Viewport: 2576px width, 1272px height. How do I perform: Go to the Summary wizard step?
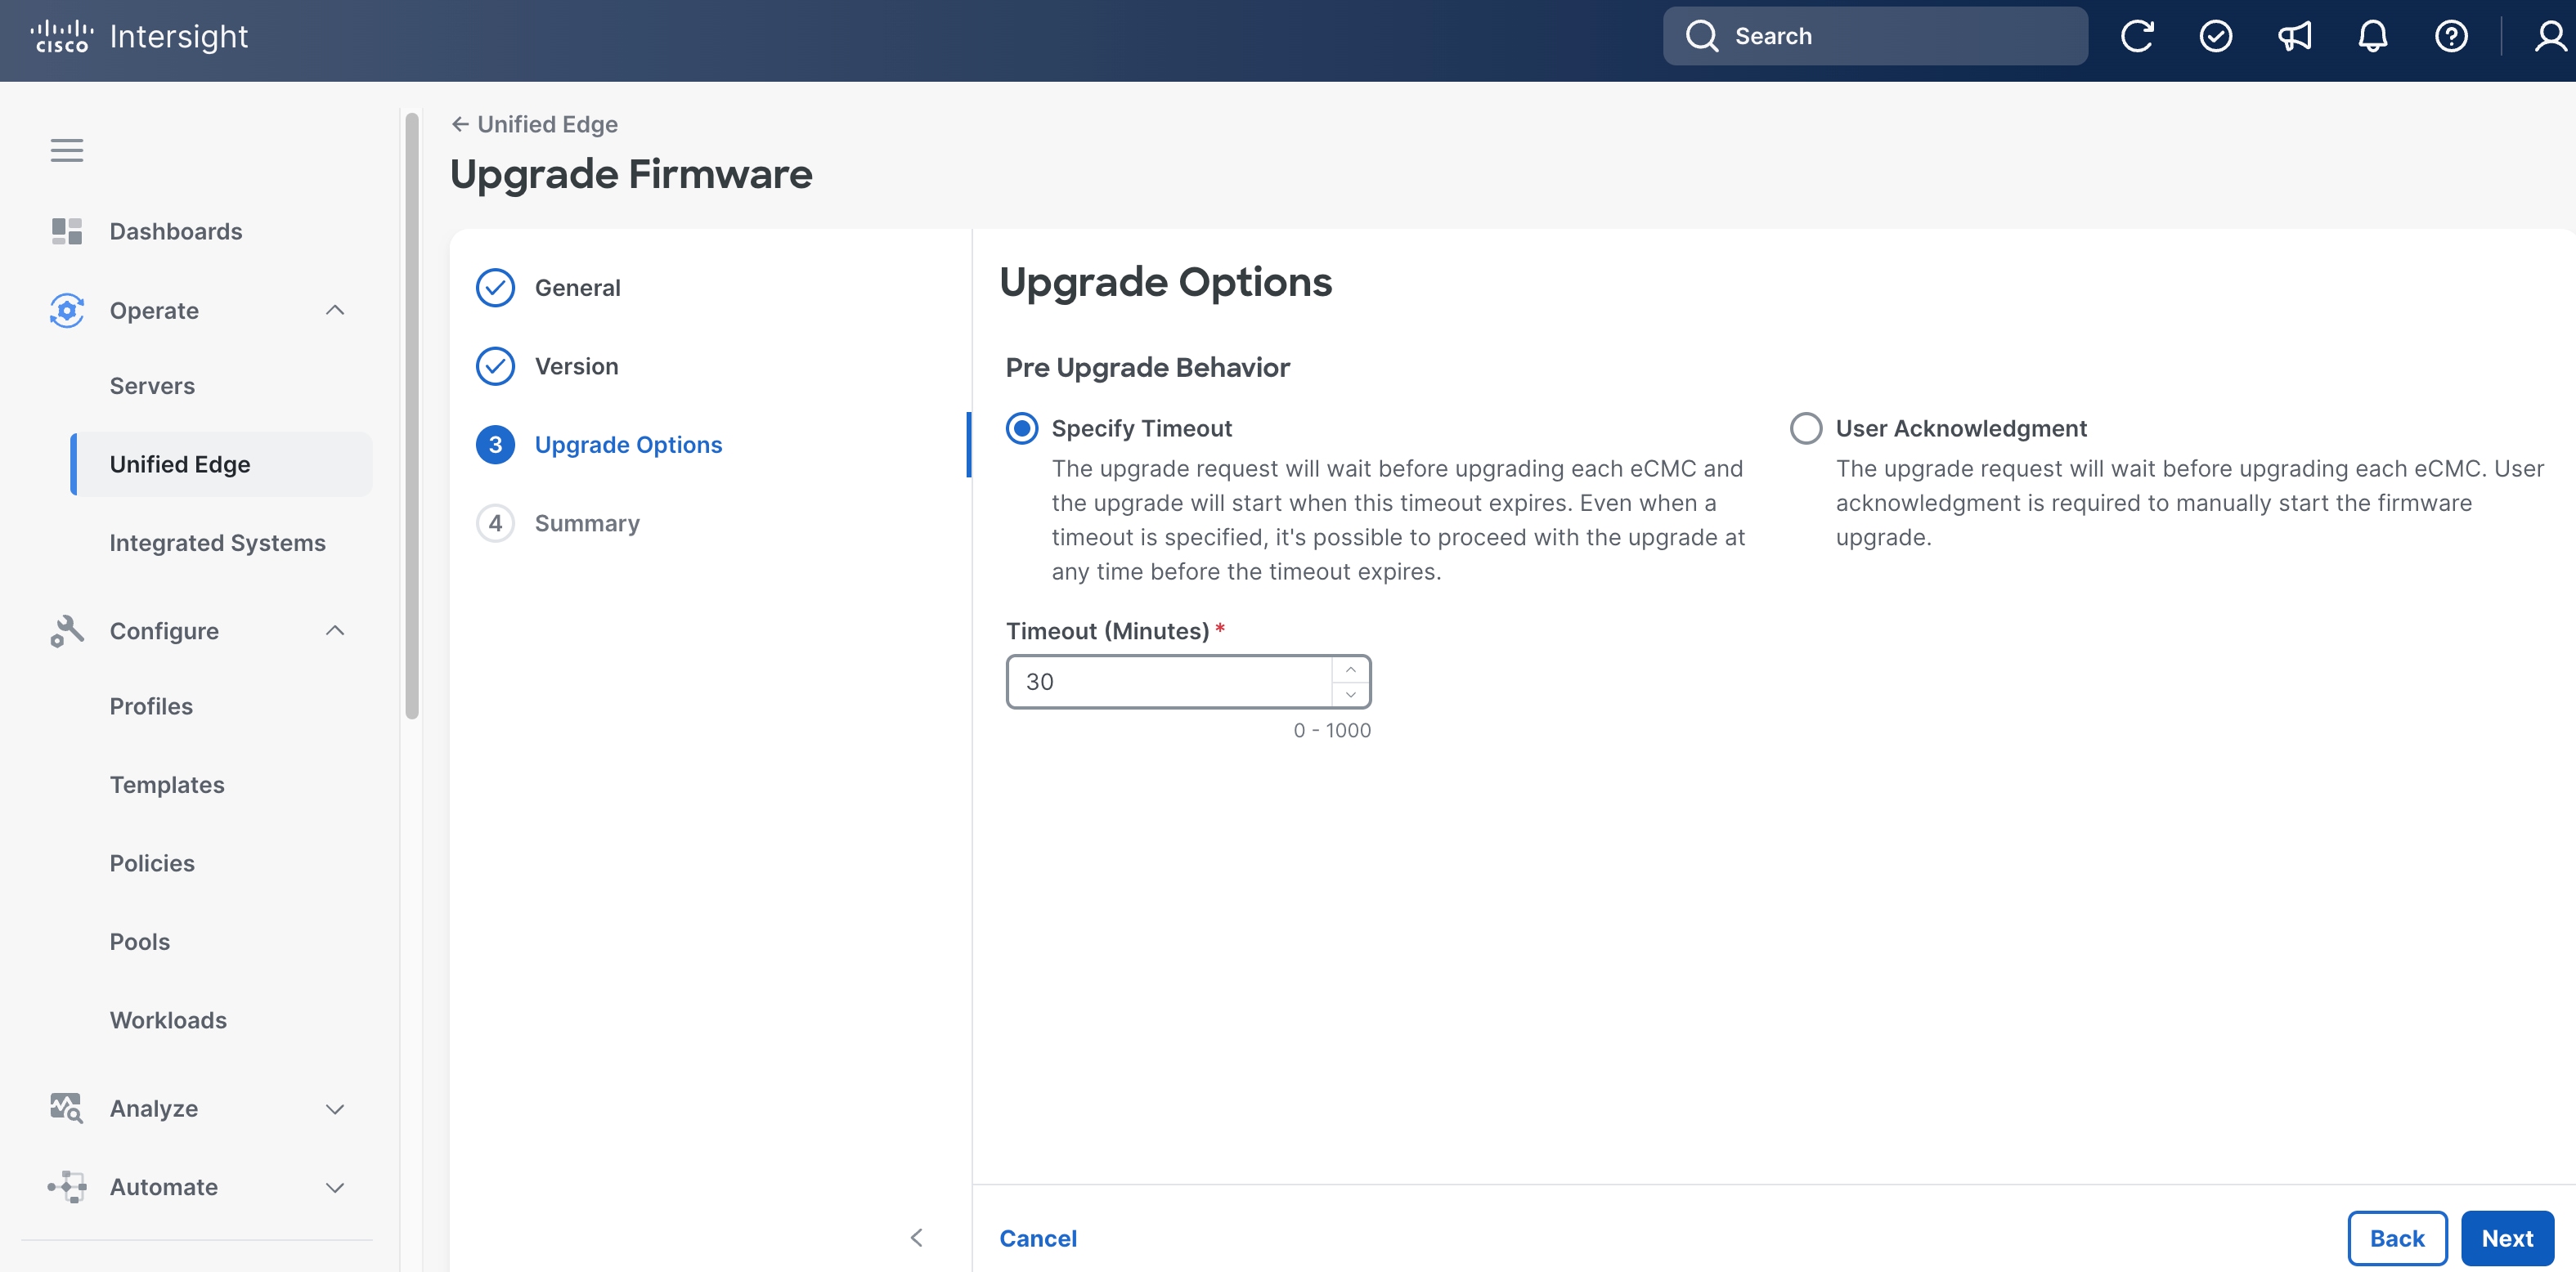point(587,523)
